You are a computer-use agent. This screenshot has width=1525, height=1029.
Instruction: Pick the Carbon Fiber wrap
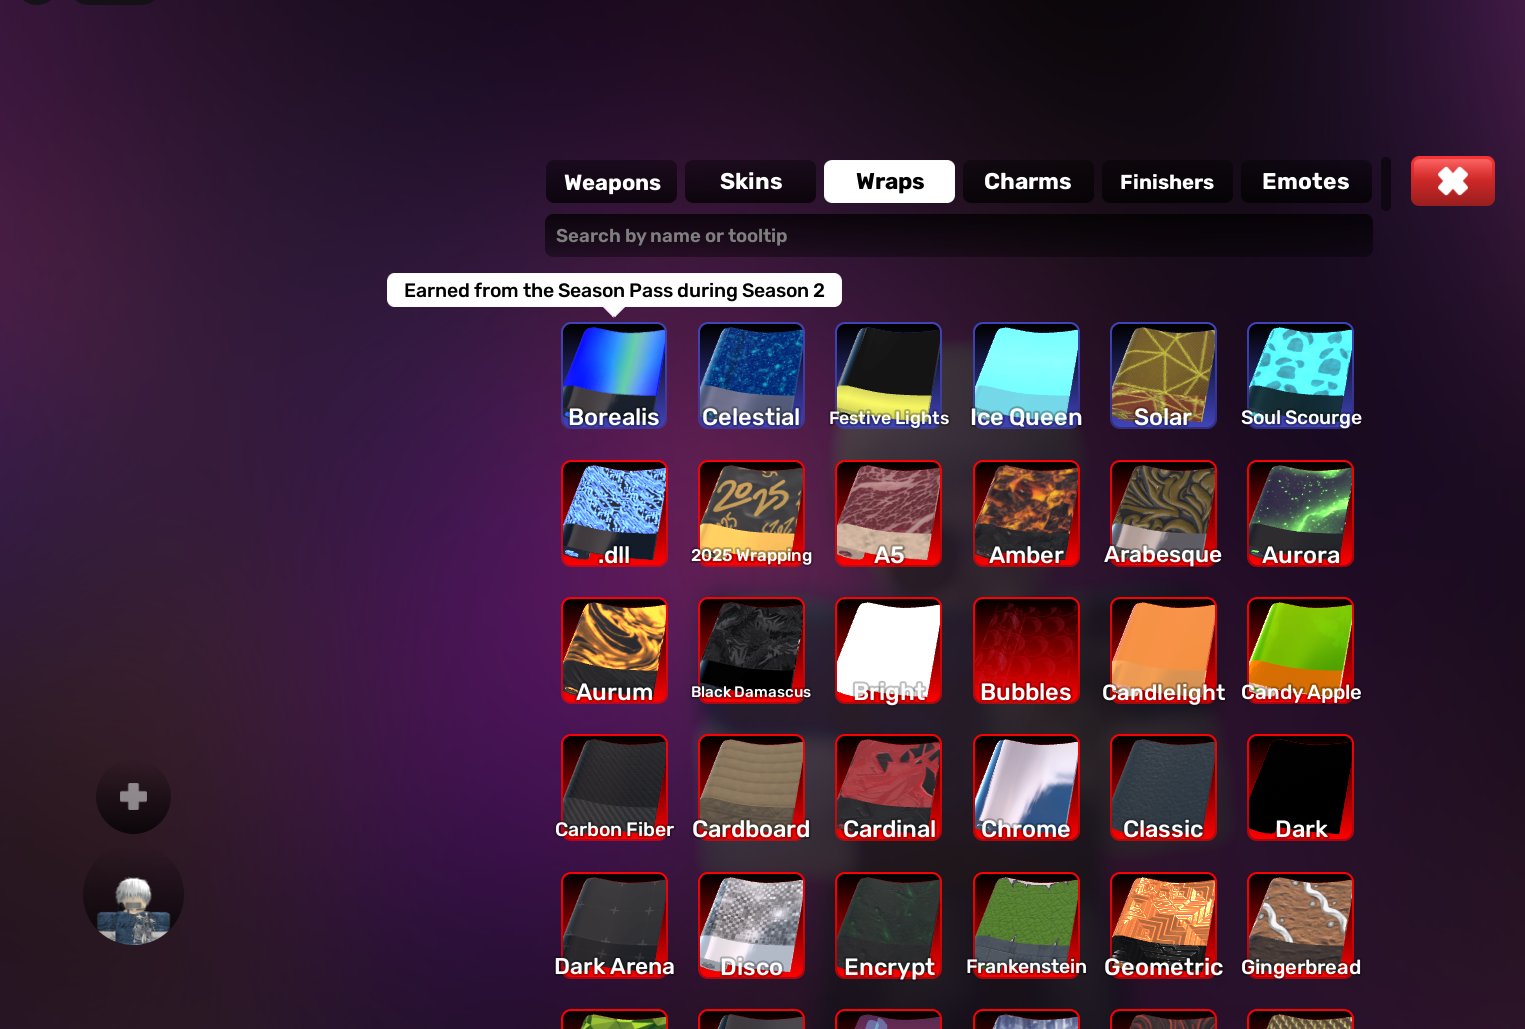(x=614, y=787)
